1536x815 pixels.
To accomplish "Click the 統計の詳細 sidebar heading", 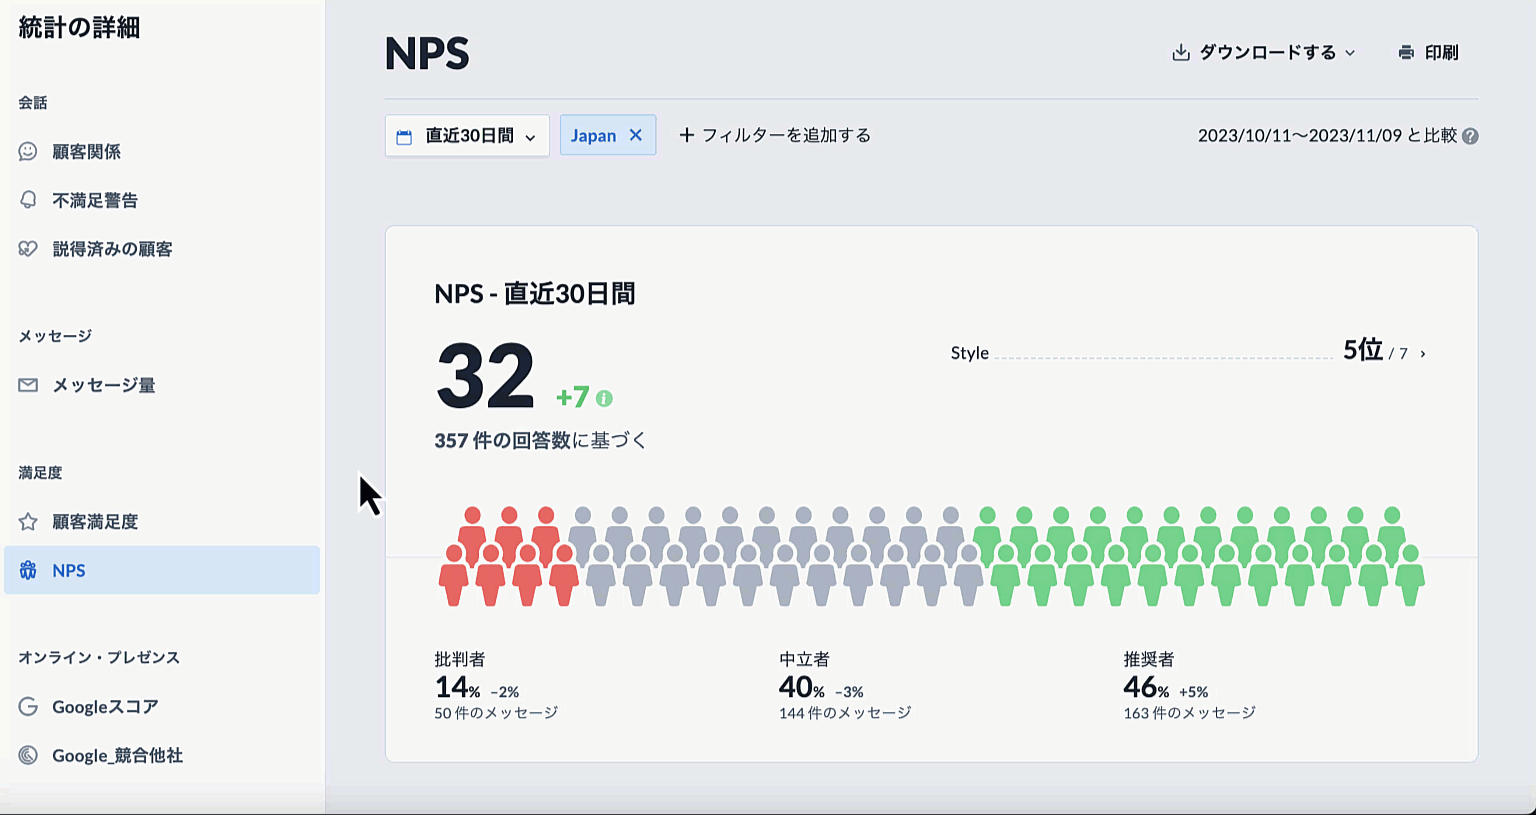I will pos(79,27).
